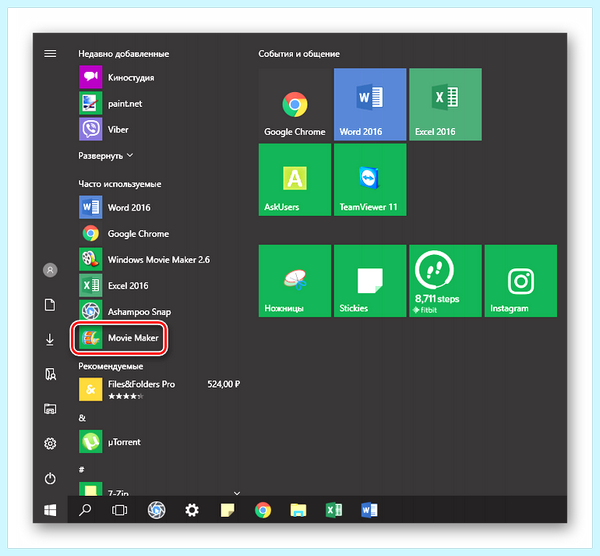Expand the 7-Zip folder chevron
Image resolution: width=600 pixels, height=556 pixels.
click(x=237, y=493)
